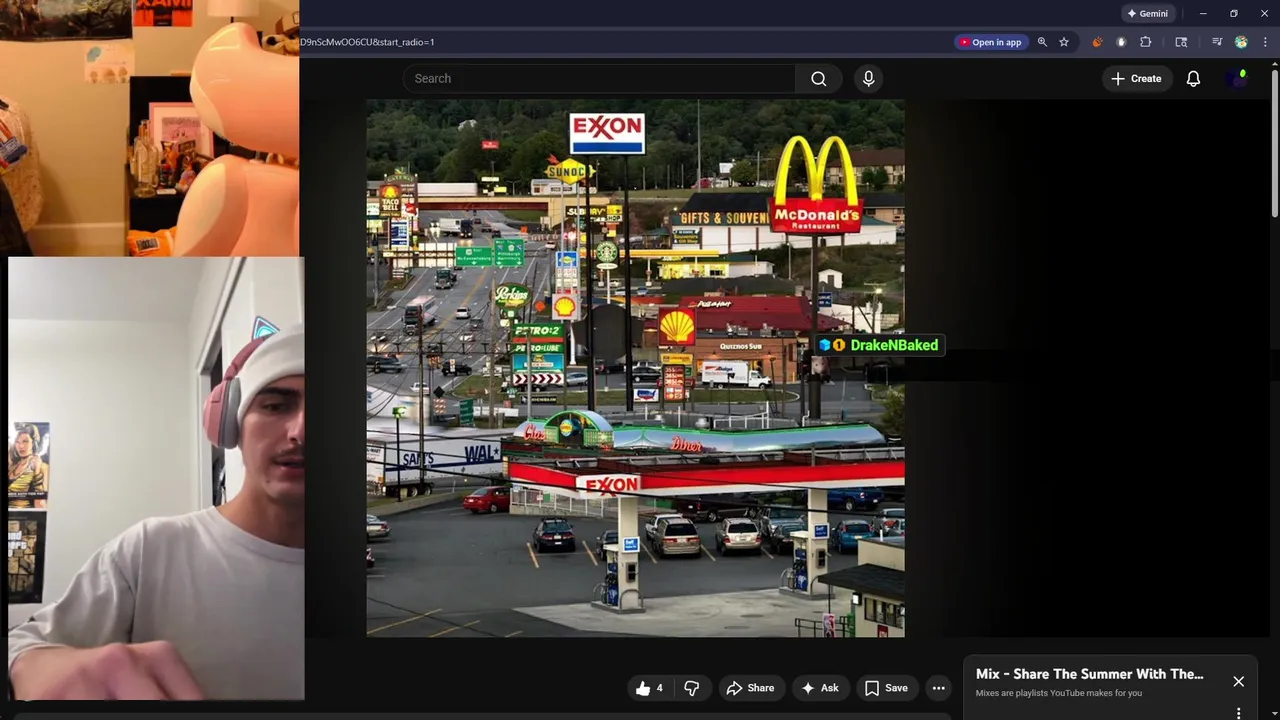
Task: Open the Extensions puzzle-piece menu
Action: pyautogui.click(x=1146, y=42)
